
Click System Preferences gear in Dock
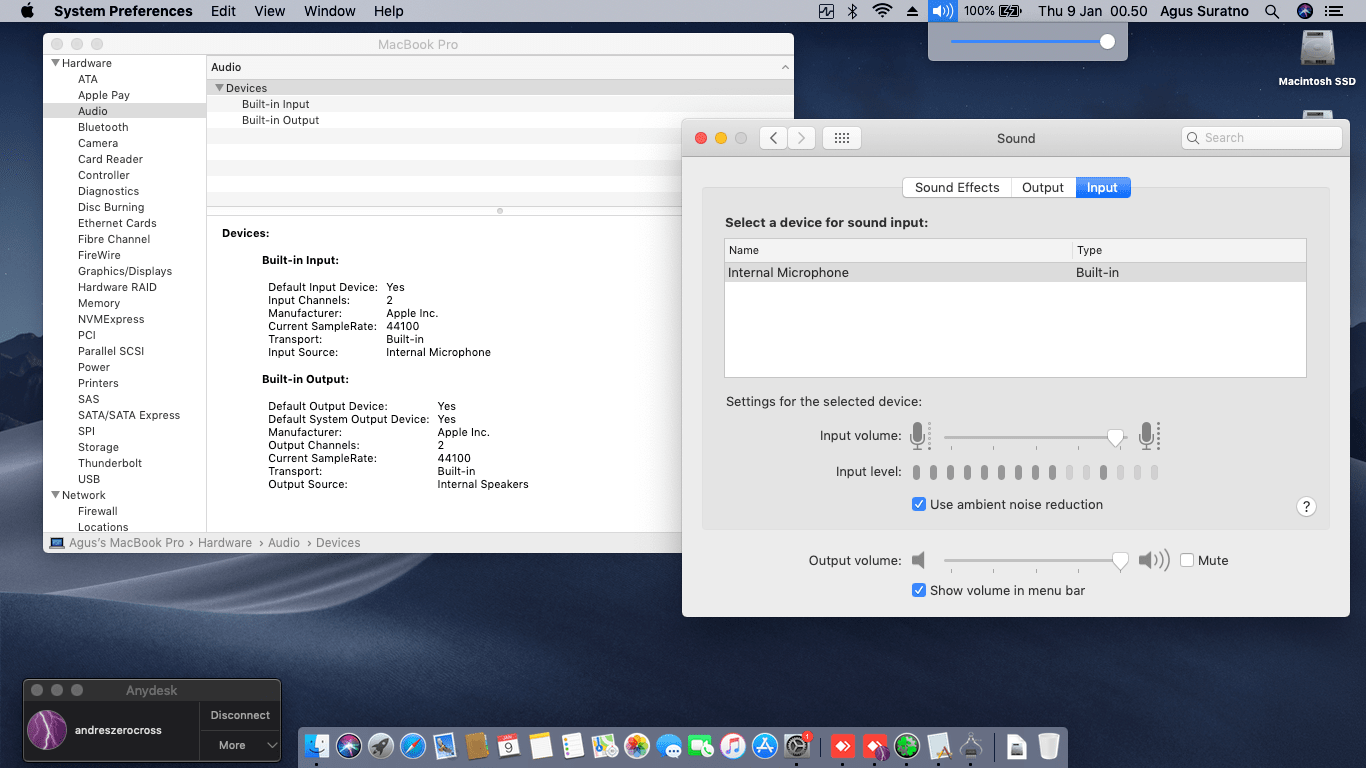[797, 746]
